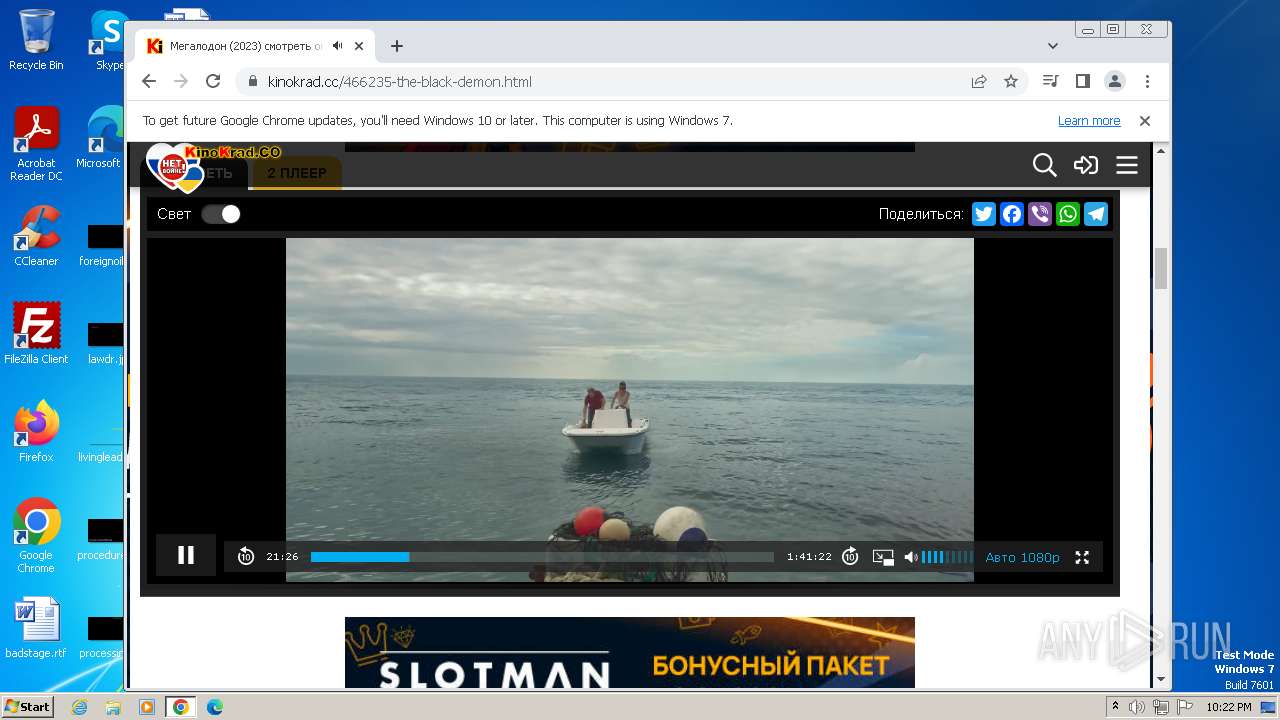1280x720 pixels.
Task: Mute the video player volume
Action: tap(911, 557)
